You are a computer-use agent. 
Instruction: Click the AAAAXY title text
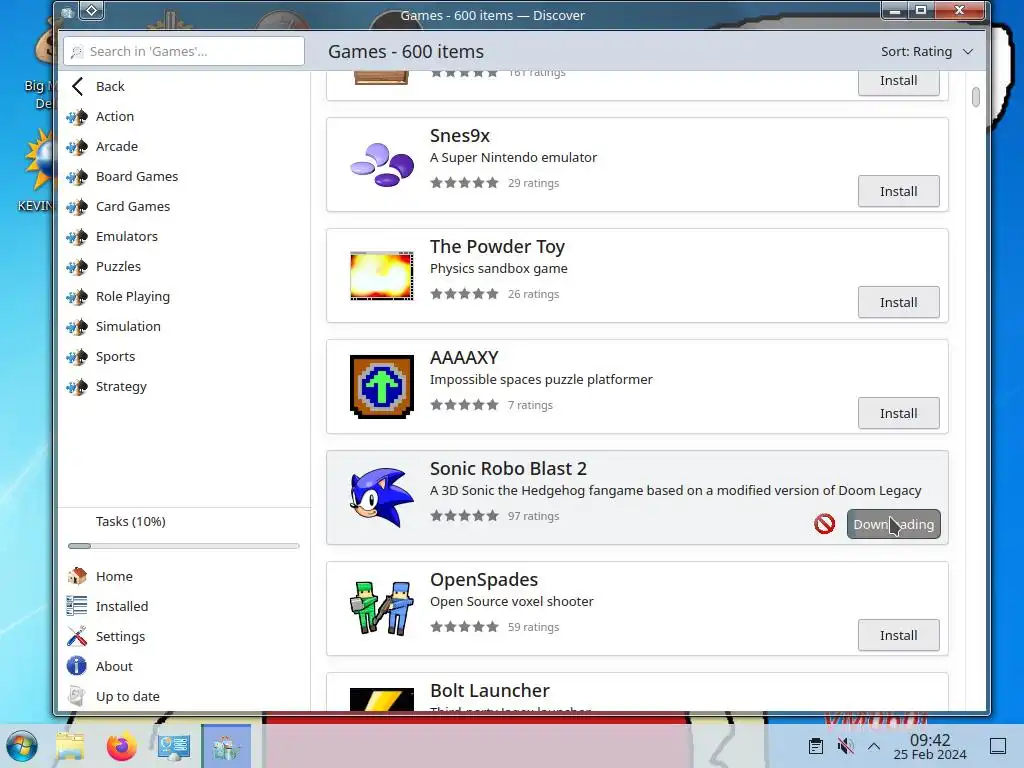464,358
